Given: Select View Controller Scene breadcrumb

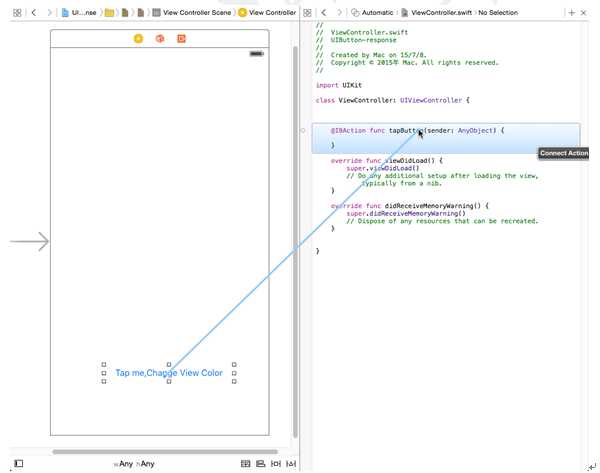Looking at the screenshot, I should pyautogui.click(x=192, y=13).
